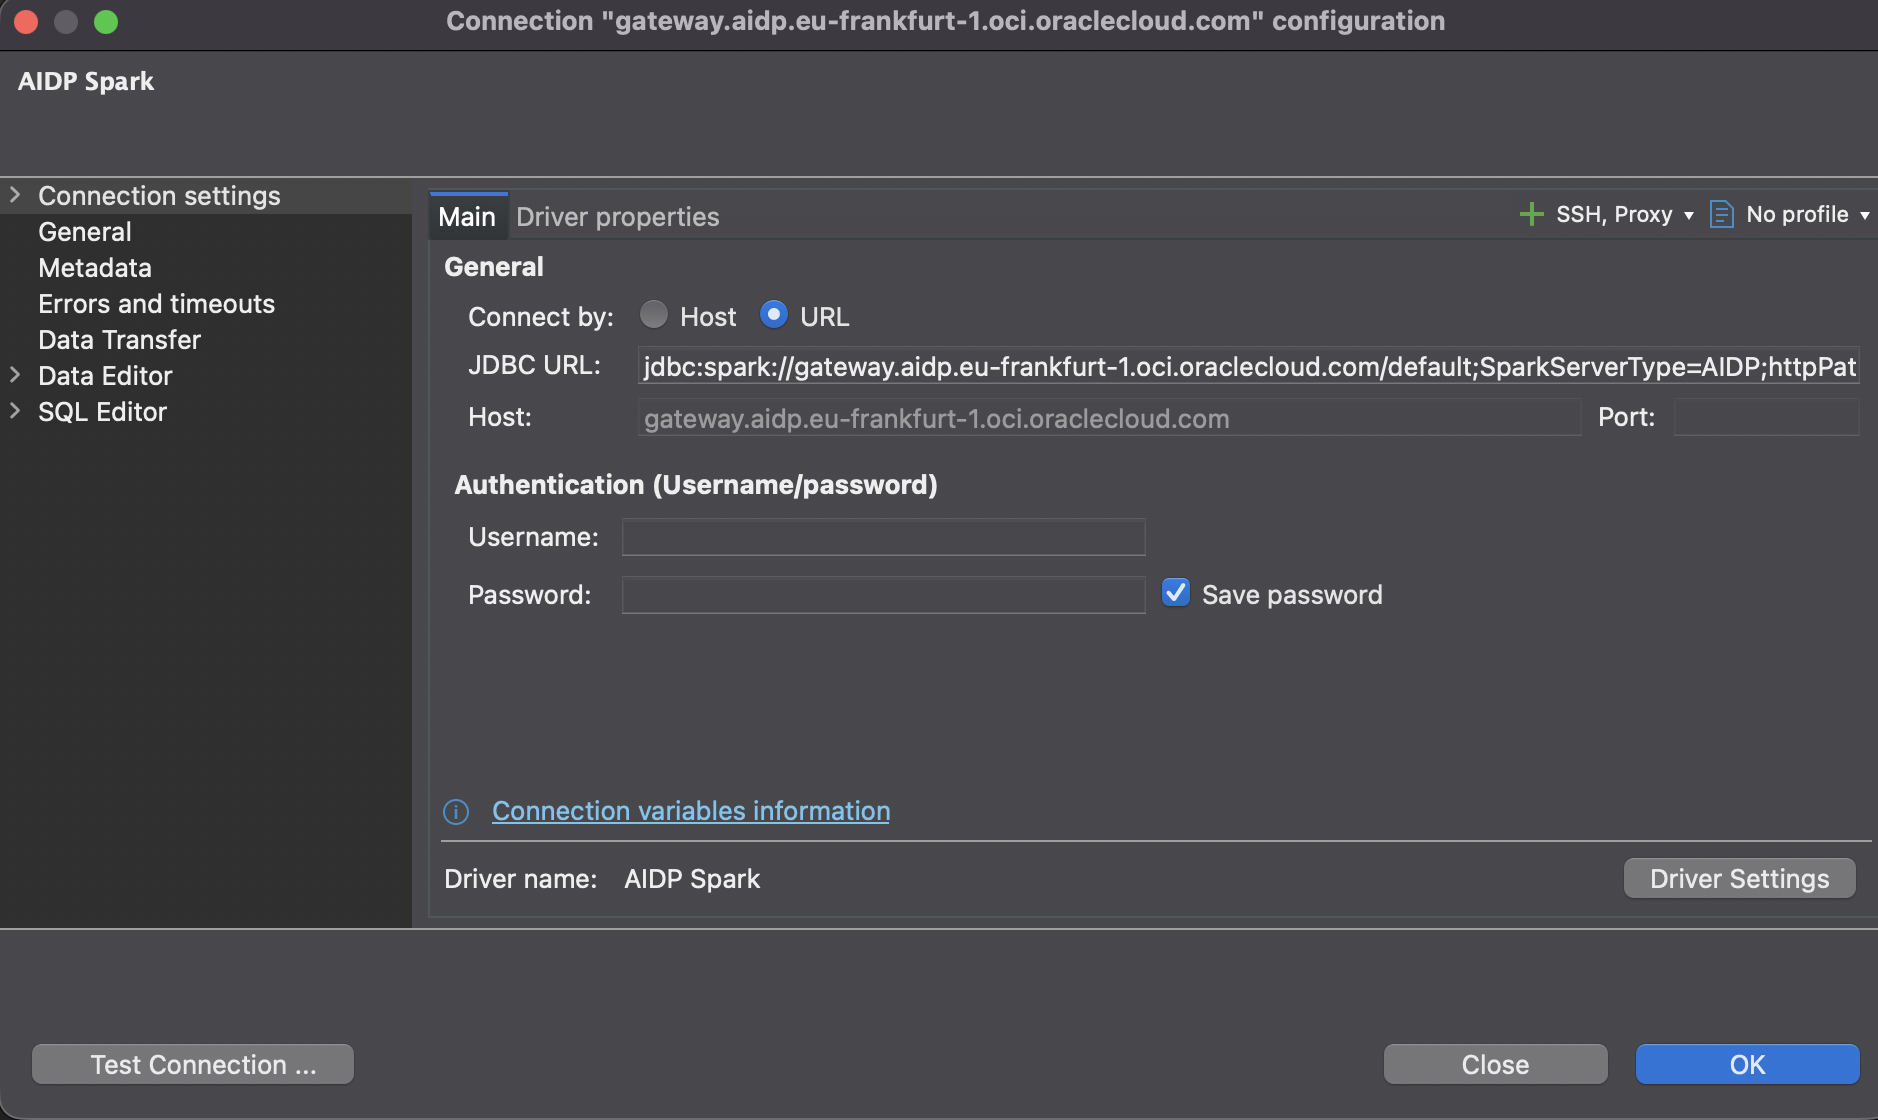The height and width of the screenshot is (1120, 1878).
Task: Open the SSH, Proxy dropdown
Action: coord(1624,215)
